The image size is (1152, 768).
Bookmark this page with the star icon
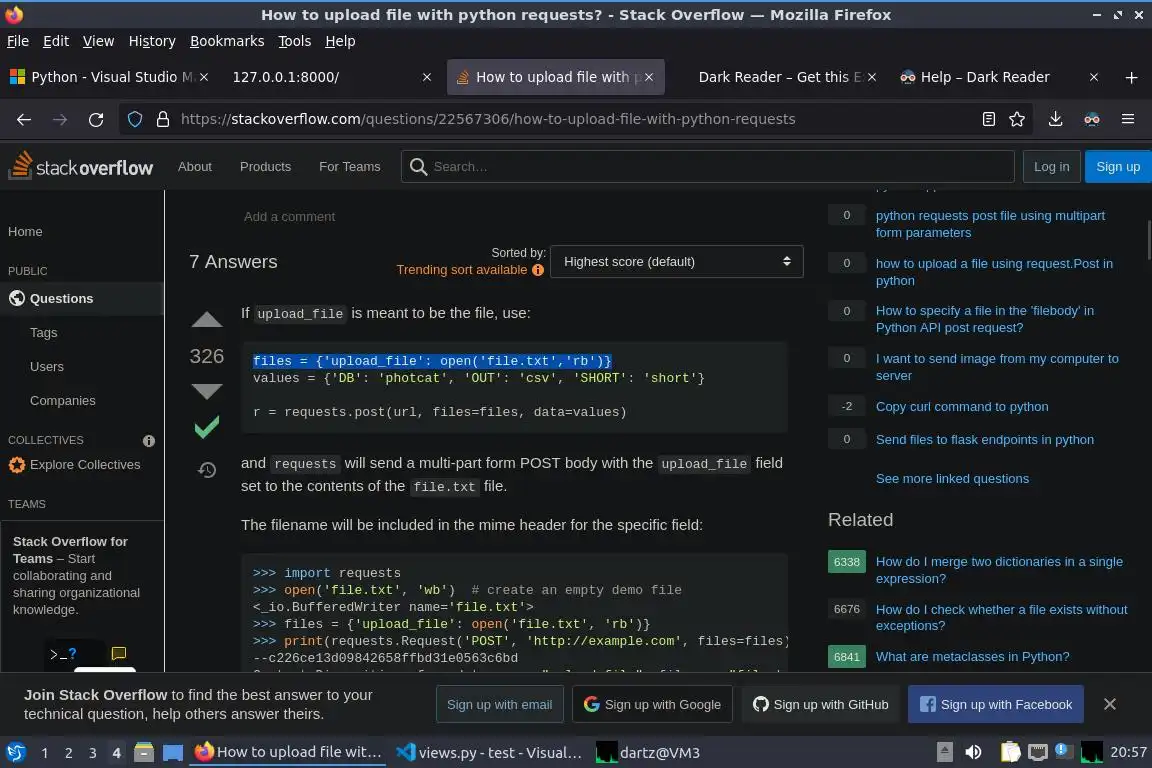(1017, 119)
